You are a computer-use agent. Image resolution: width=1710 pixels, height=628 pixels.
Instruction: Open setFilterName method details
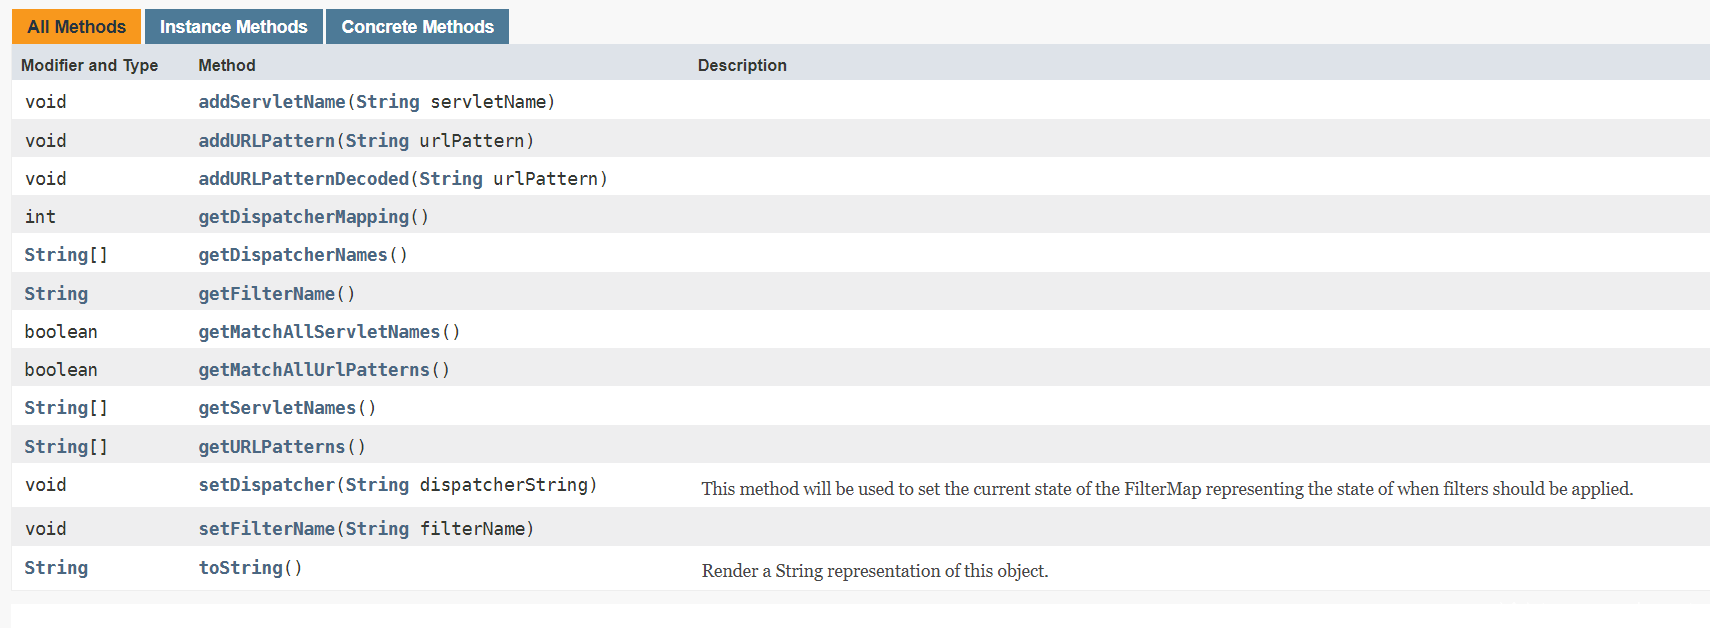tap(266, 529)
